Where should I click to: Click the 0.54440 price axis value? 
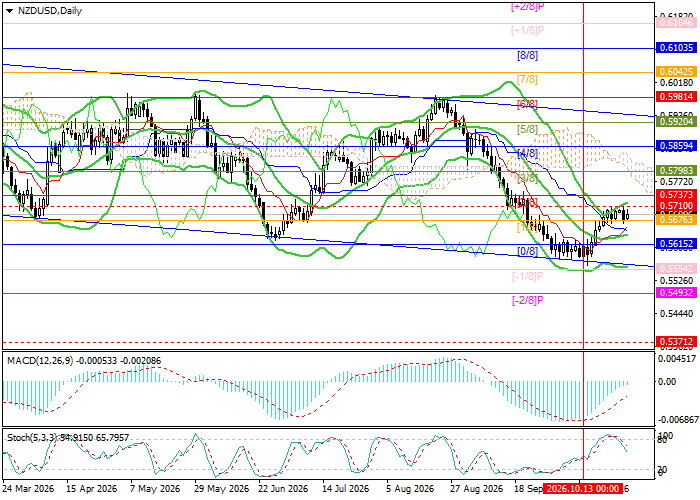(677, 314)
